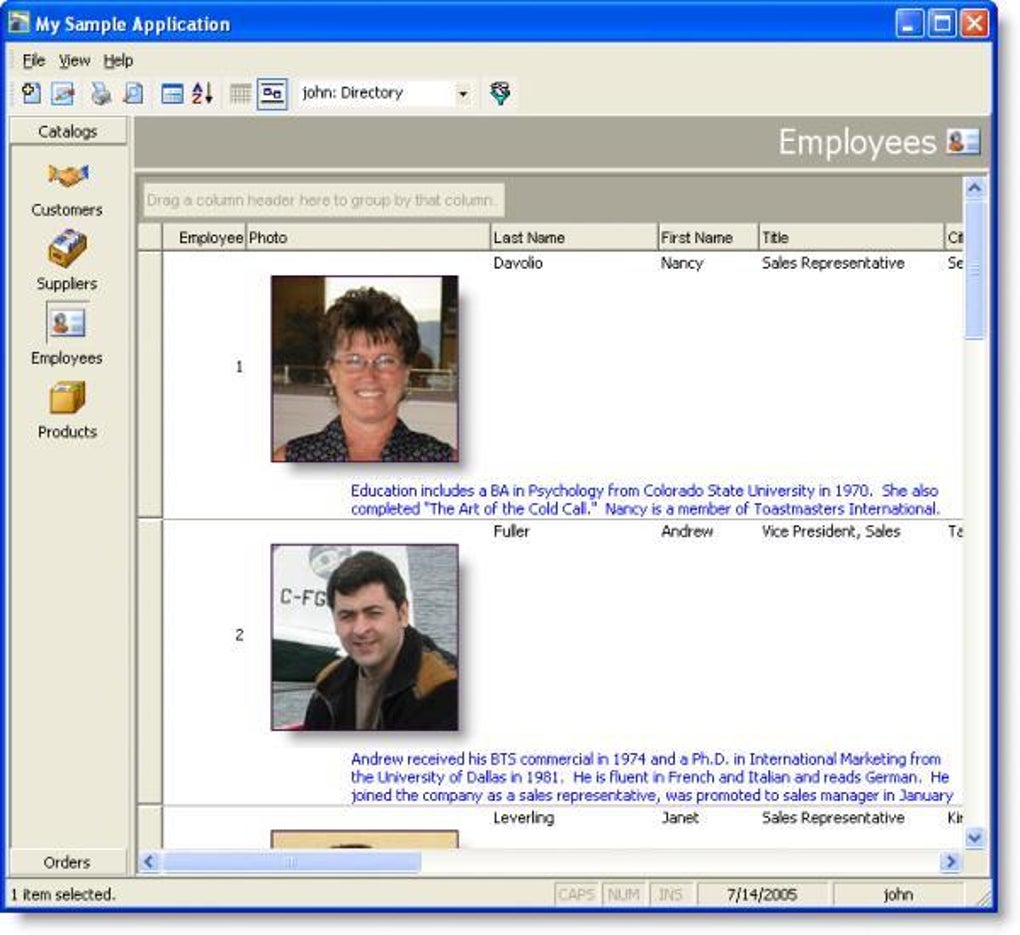Click the green filter funnel icon

pyautogui.click(x=500, y=93)
